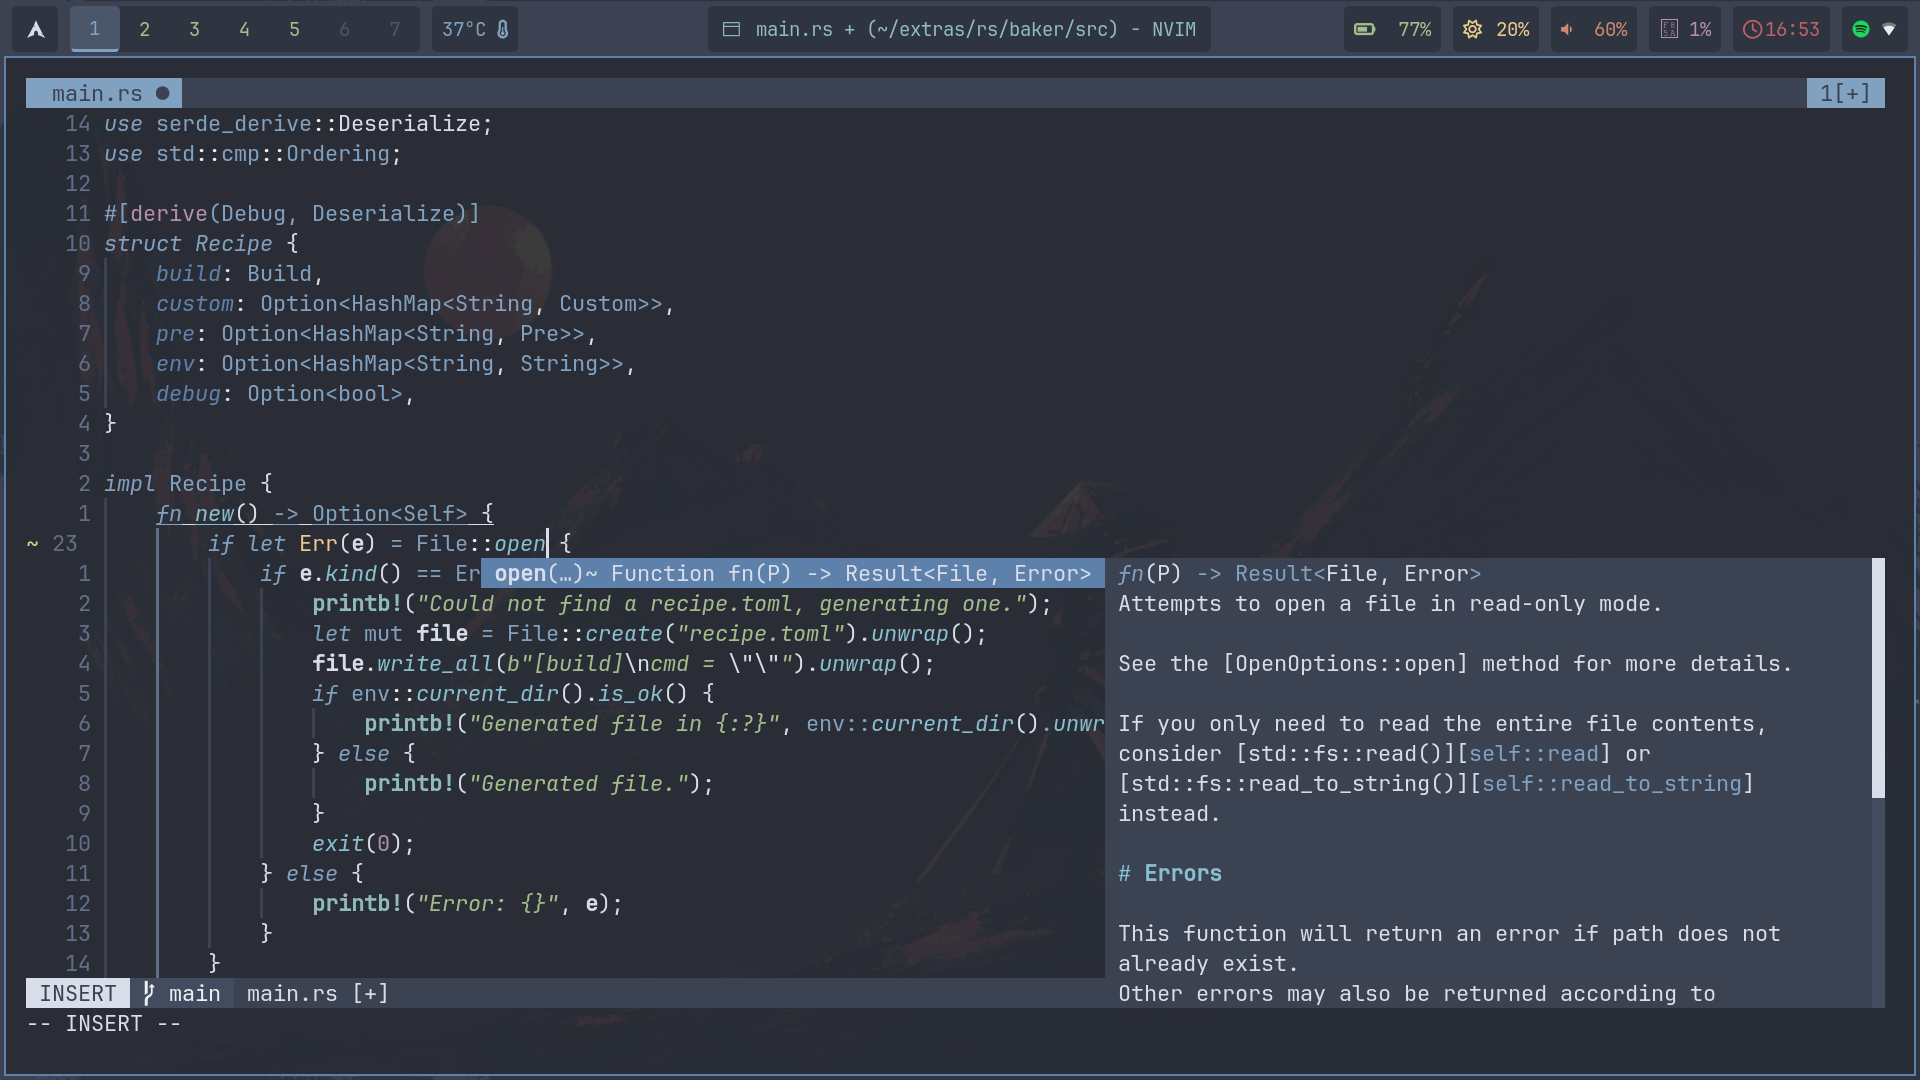The width and height of the screenshot is (1920, 1080).
Task: Click the tilde change sign on line 23
Action: point(32,543)
